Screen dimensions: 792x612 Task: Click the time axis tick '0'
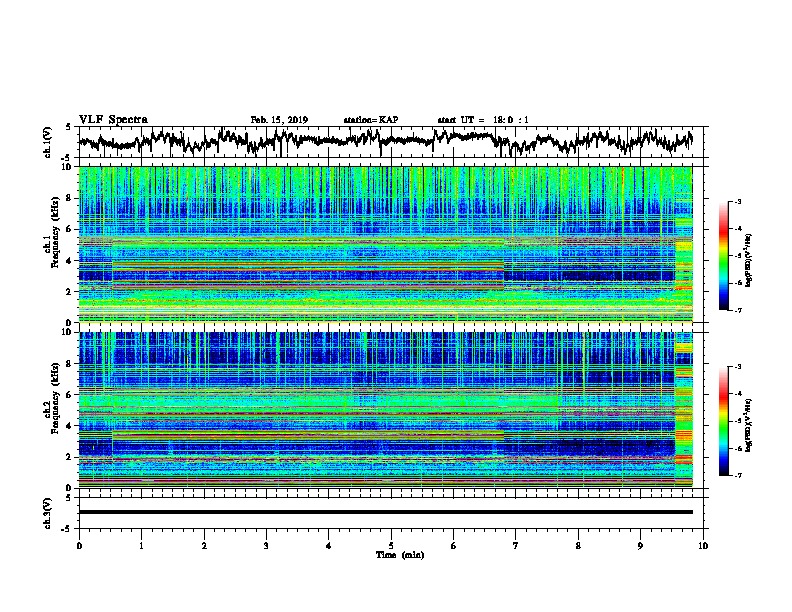(79, 546)
